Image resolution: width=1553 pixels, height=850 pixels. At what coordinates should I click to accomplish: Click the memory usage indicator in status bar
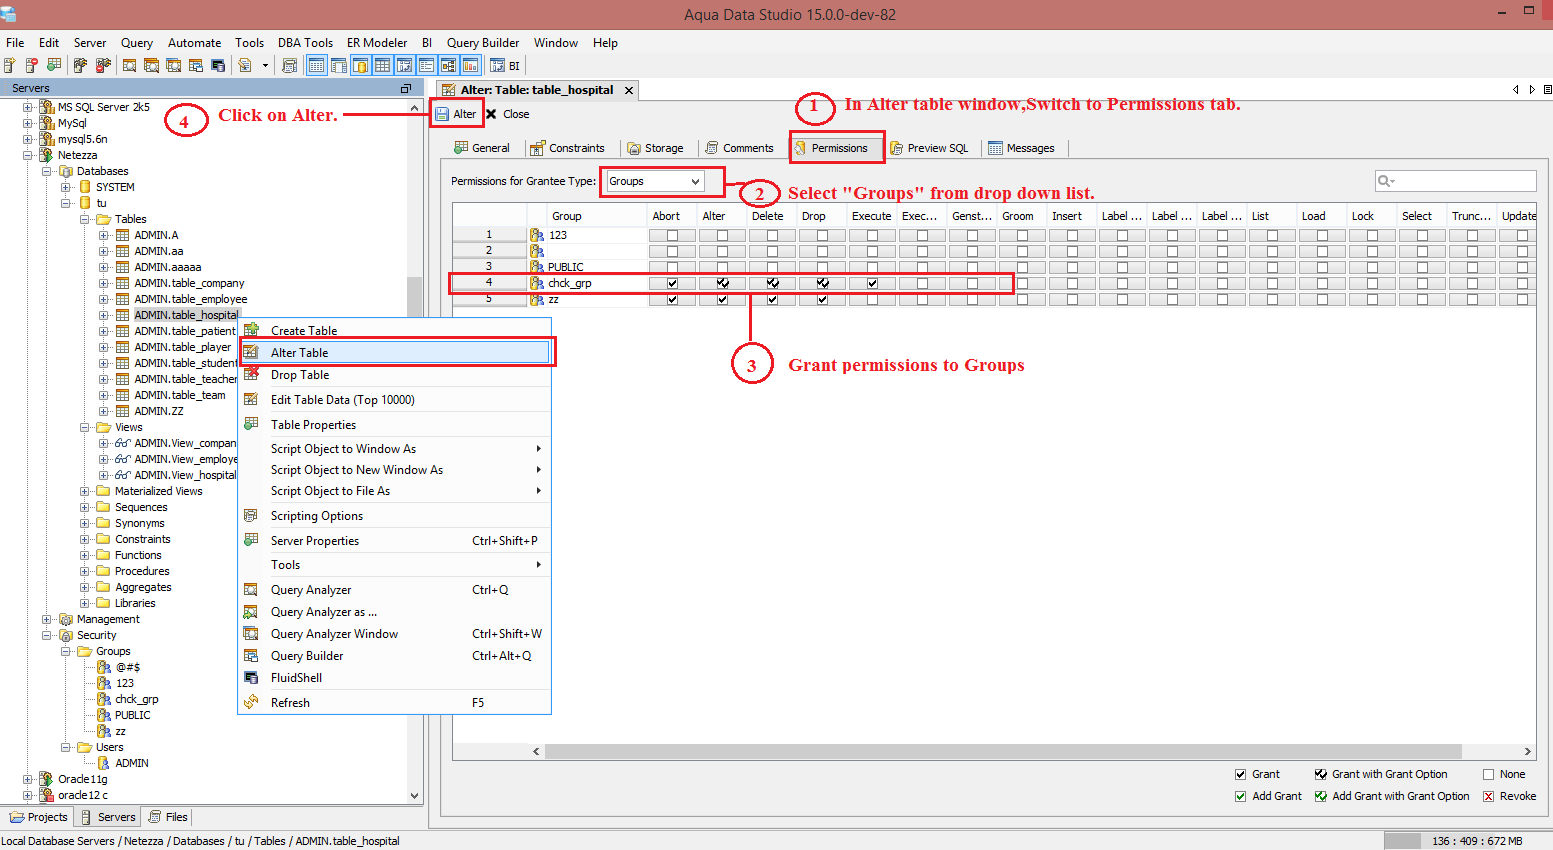click(x=1468, y=841)
